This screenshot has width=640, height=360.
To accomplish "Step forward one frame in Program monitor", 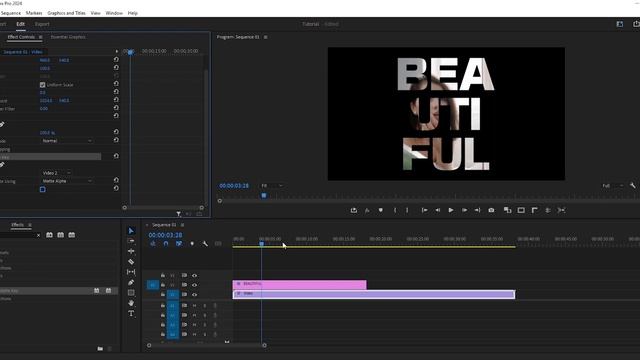I will 464,210.
